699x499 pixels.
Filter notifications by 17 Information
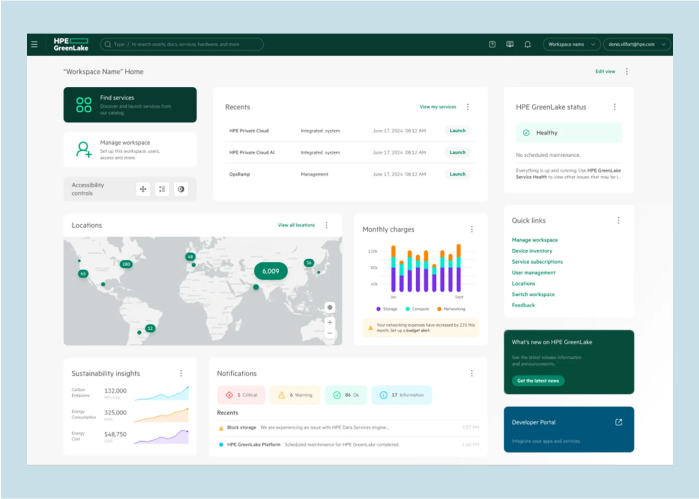point(402,395)
